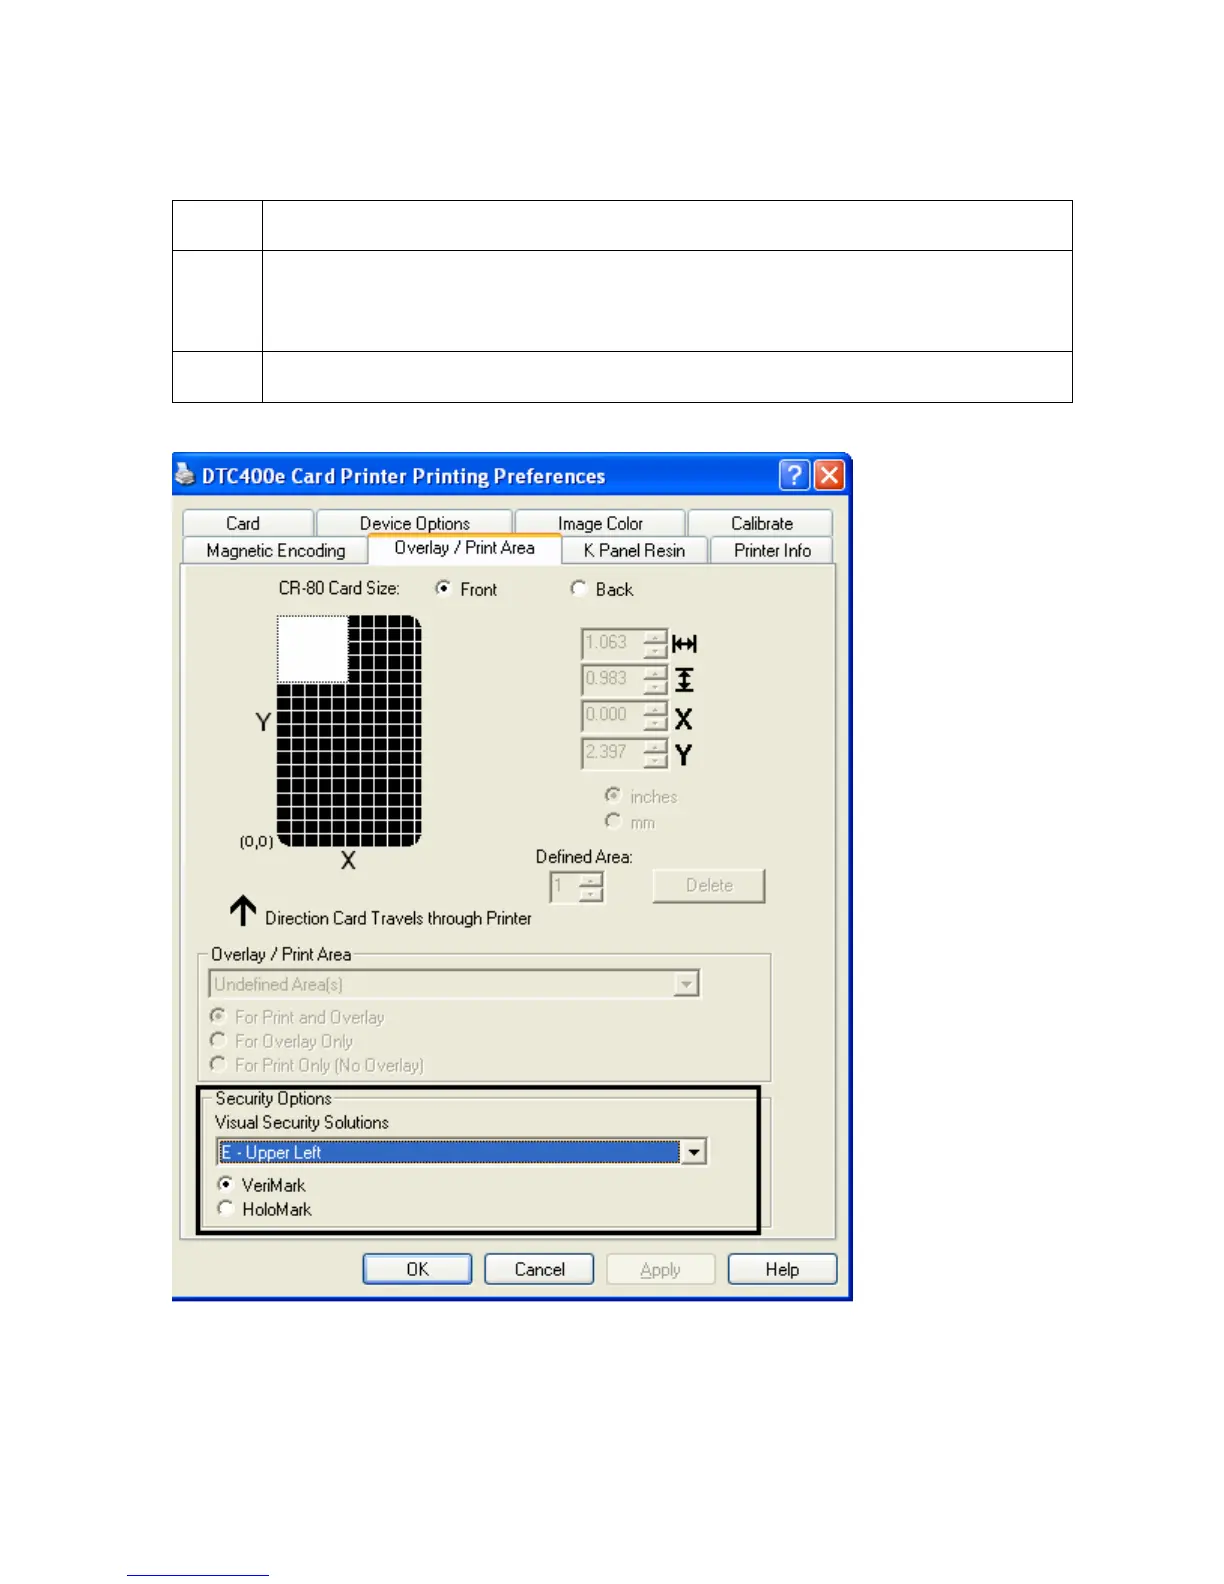
Task: Click the Cancel button
Action: coord(539,1269)
